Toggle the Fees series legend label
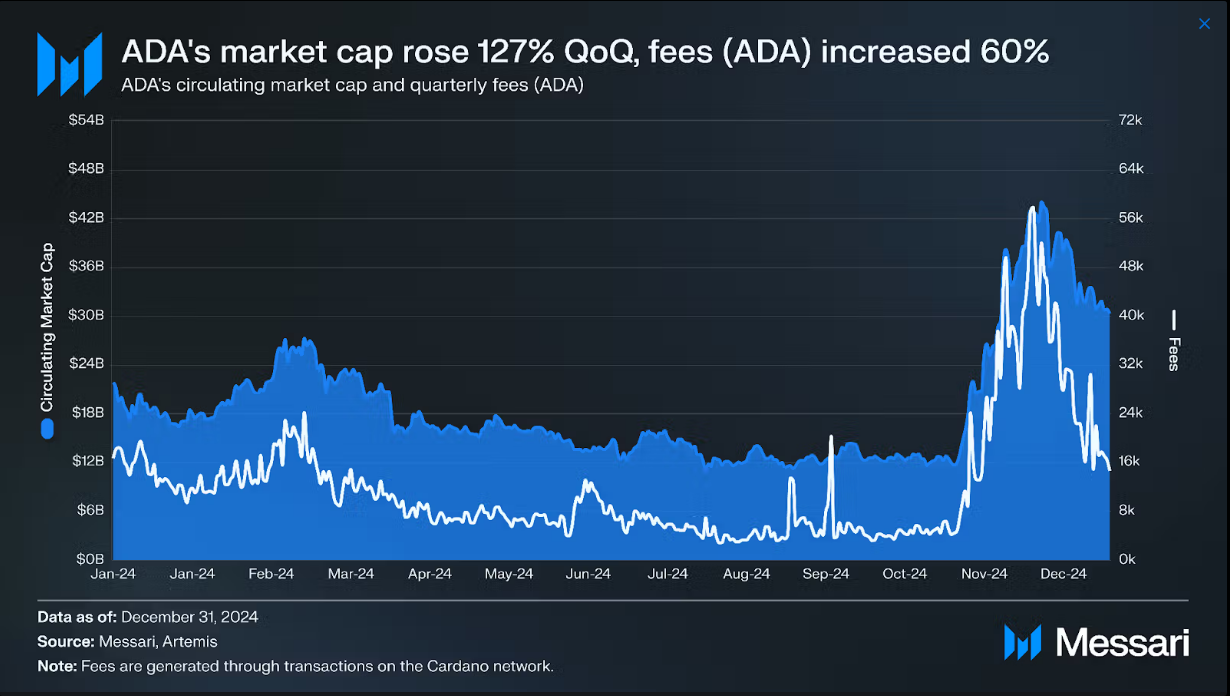1230x696 pixels. coord(1174,352)
